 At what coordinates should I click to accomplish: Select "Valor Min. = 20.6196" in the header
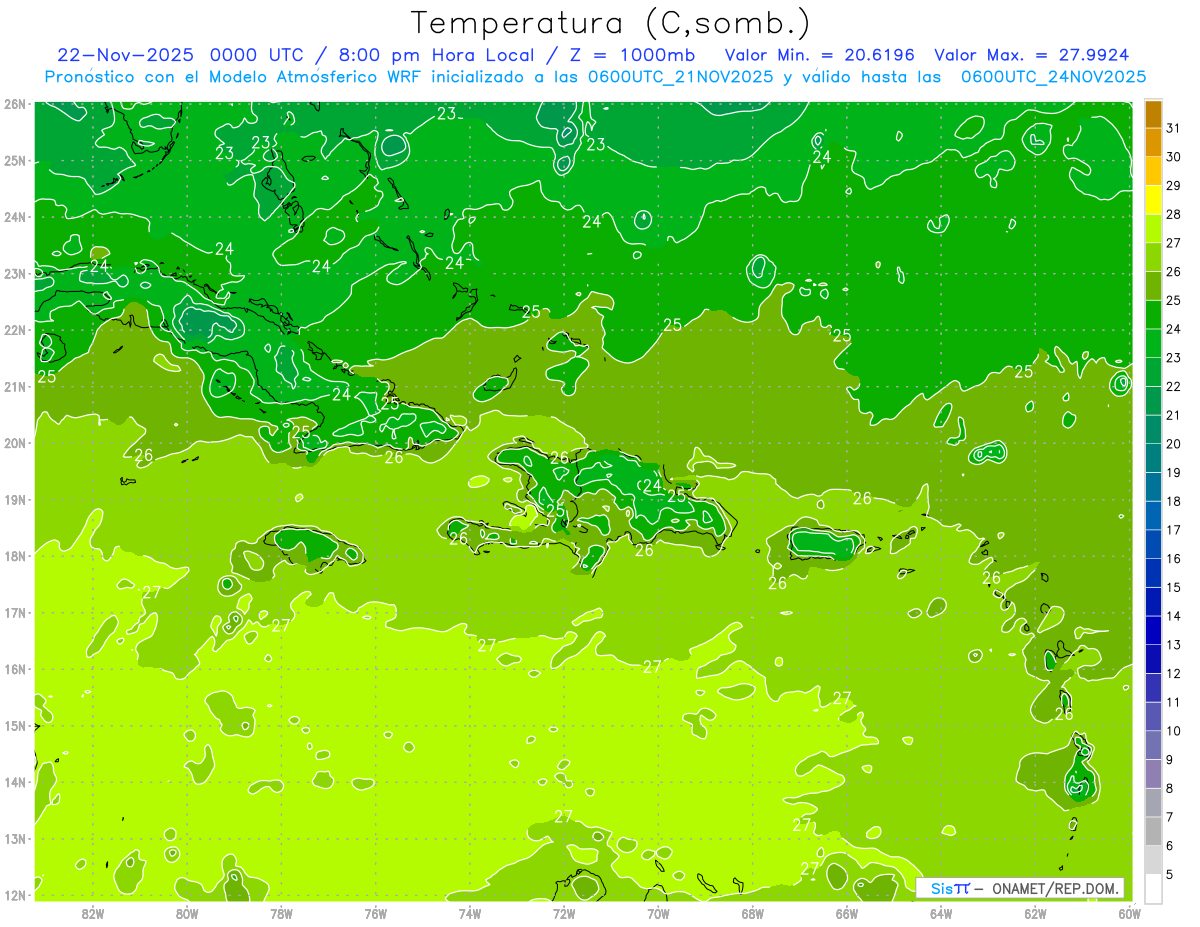click(820, 55)
